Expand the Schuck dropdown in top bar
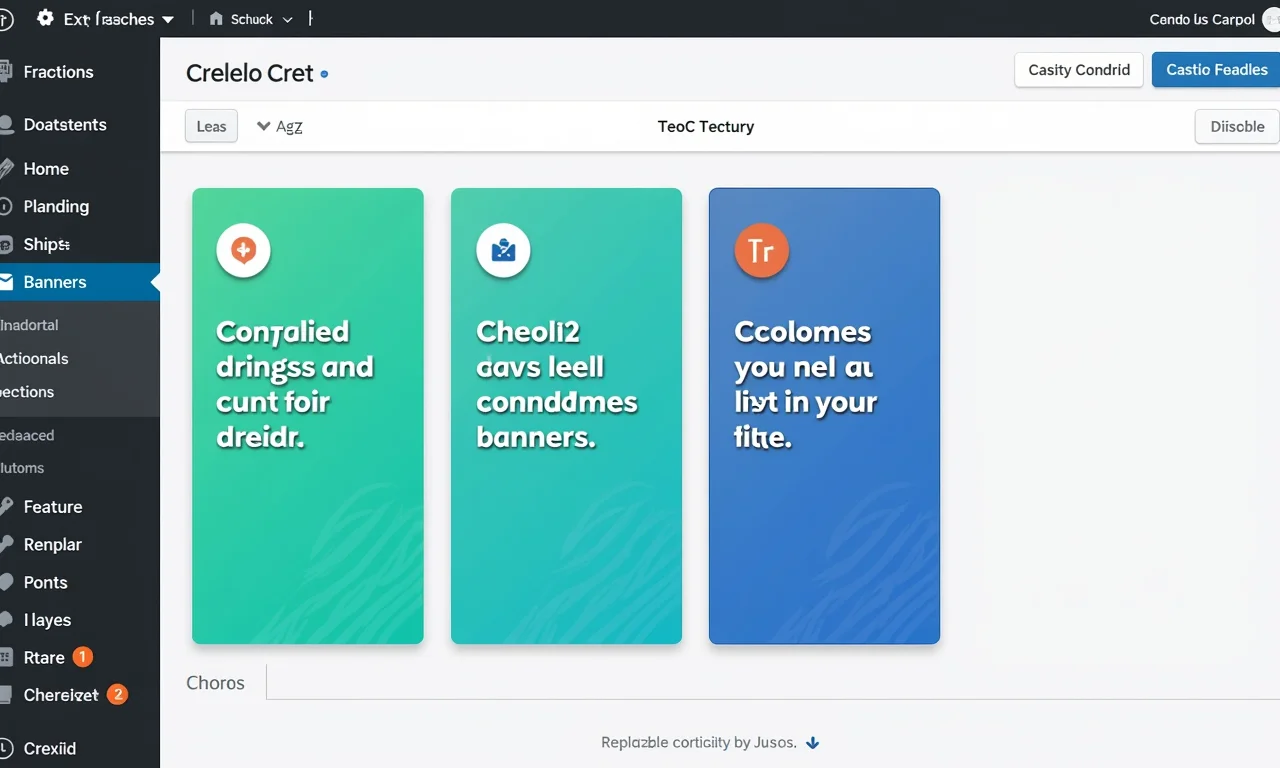 coord(288,20)
